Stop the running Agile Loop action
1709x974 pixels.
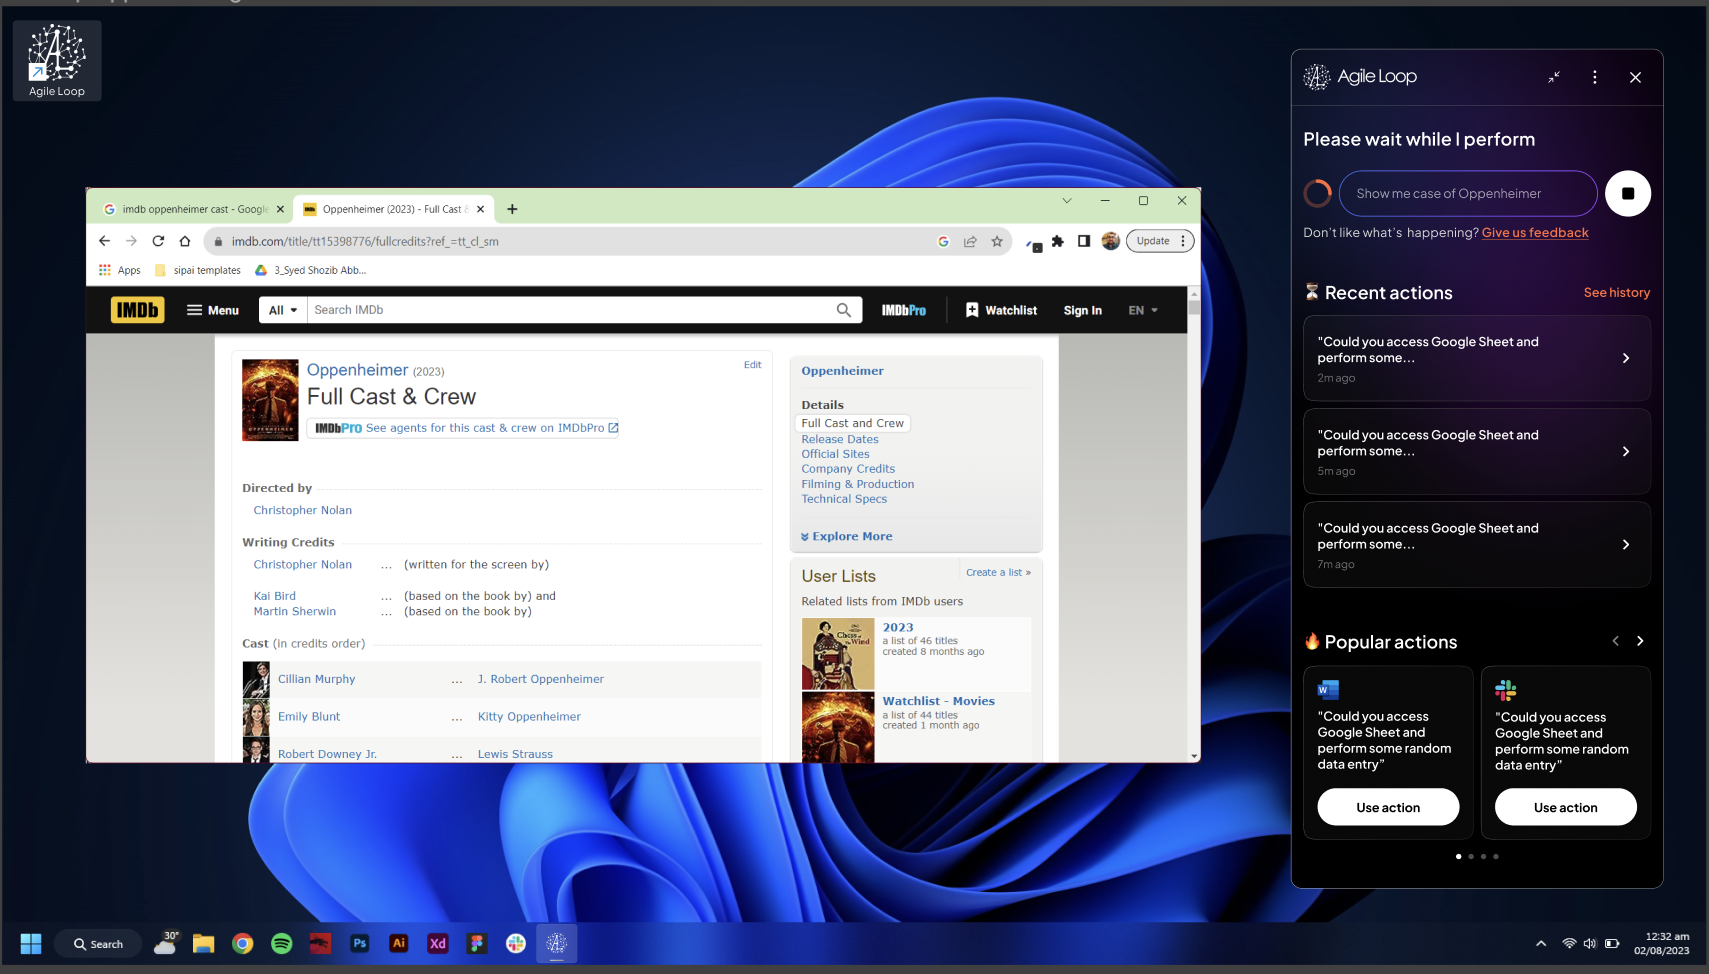[x=1628, y=193]
